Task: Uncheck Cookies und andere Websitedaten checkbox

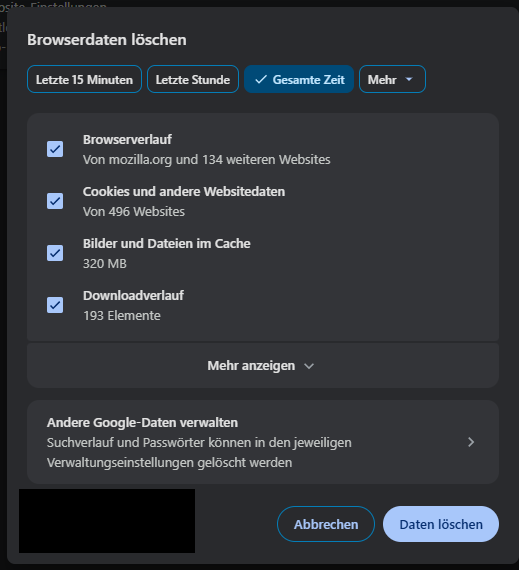Action: tap(55, 201)
